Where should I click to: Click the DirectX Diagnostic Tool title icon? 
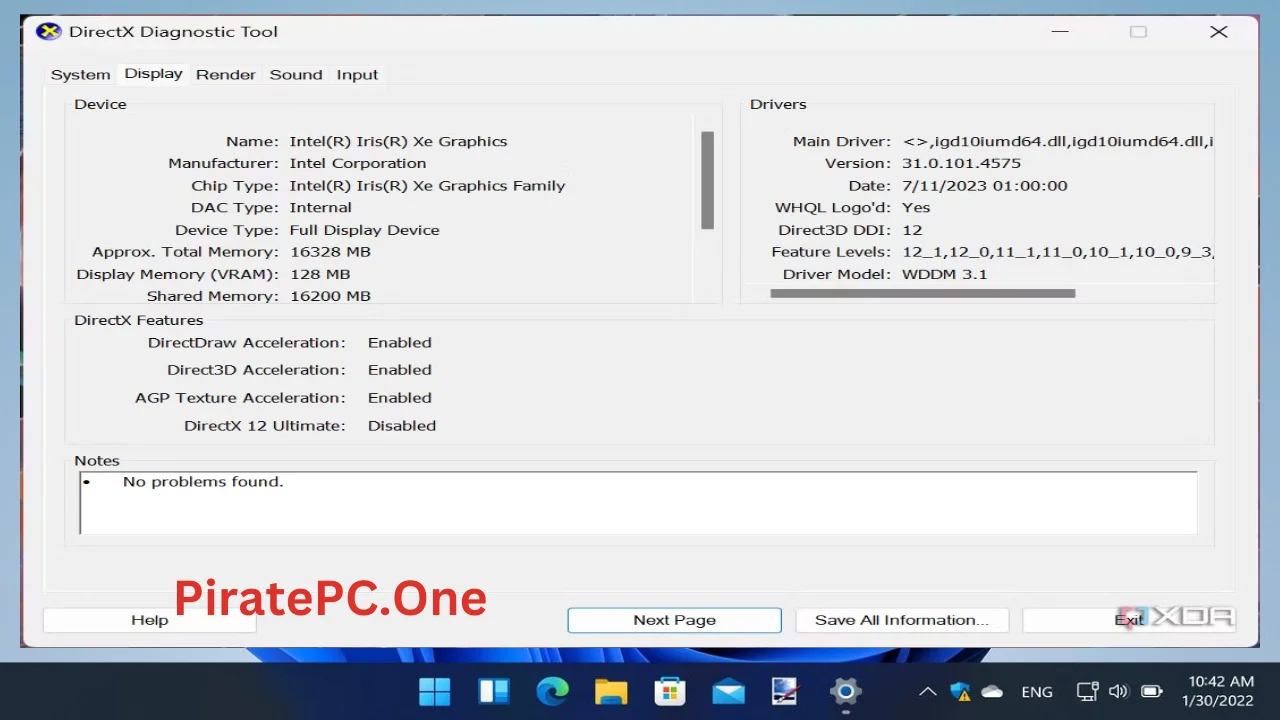pos(48,31)
